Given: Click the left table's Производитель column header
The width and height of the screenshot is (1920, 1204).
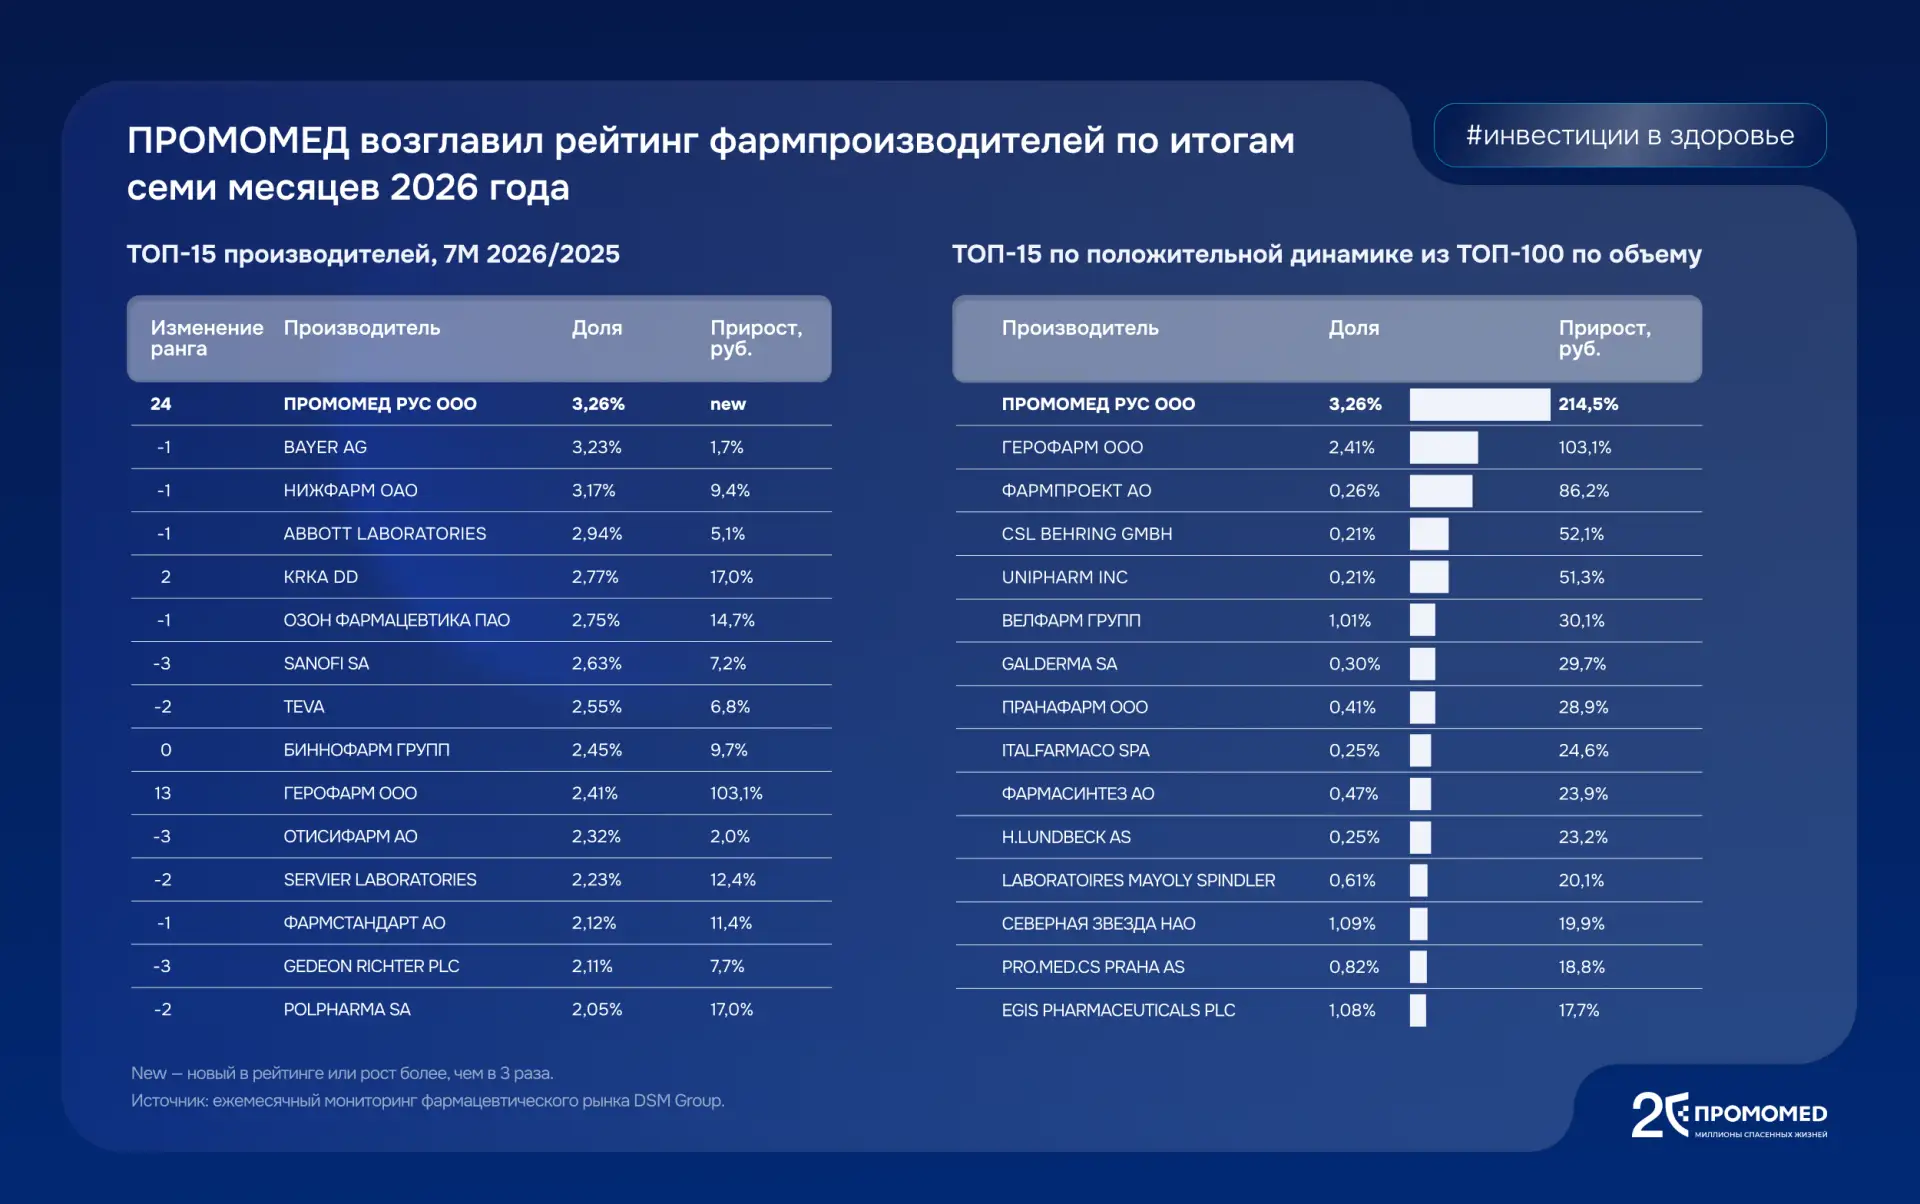Looking at the screenshot, I should [x=362, y=328].
